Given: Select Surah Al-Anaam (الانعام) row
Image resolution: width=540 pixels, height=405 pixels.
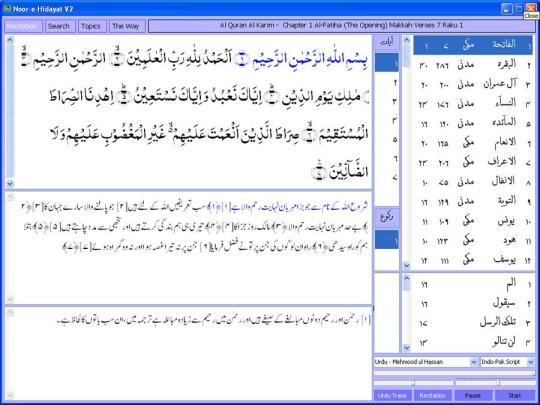Looking at the screenshot, I should [x=473, y=143].
